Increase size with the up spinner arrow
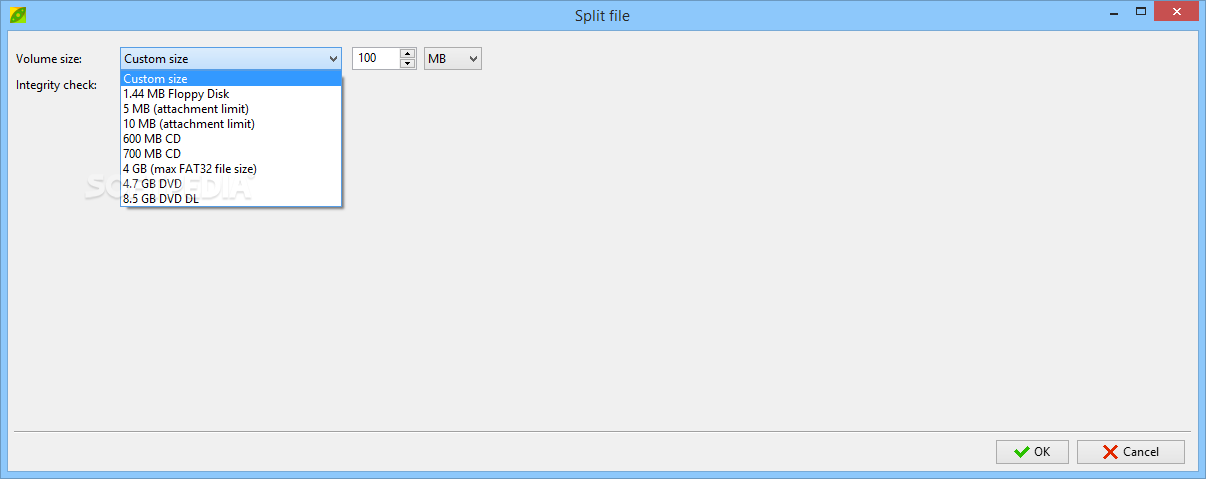1206x479 pixels. click(407, 54)
